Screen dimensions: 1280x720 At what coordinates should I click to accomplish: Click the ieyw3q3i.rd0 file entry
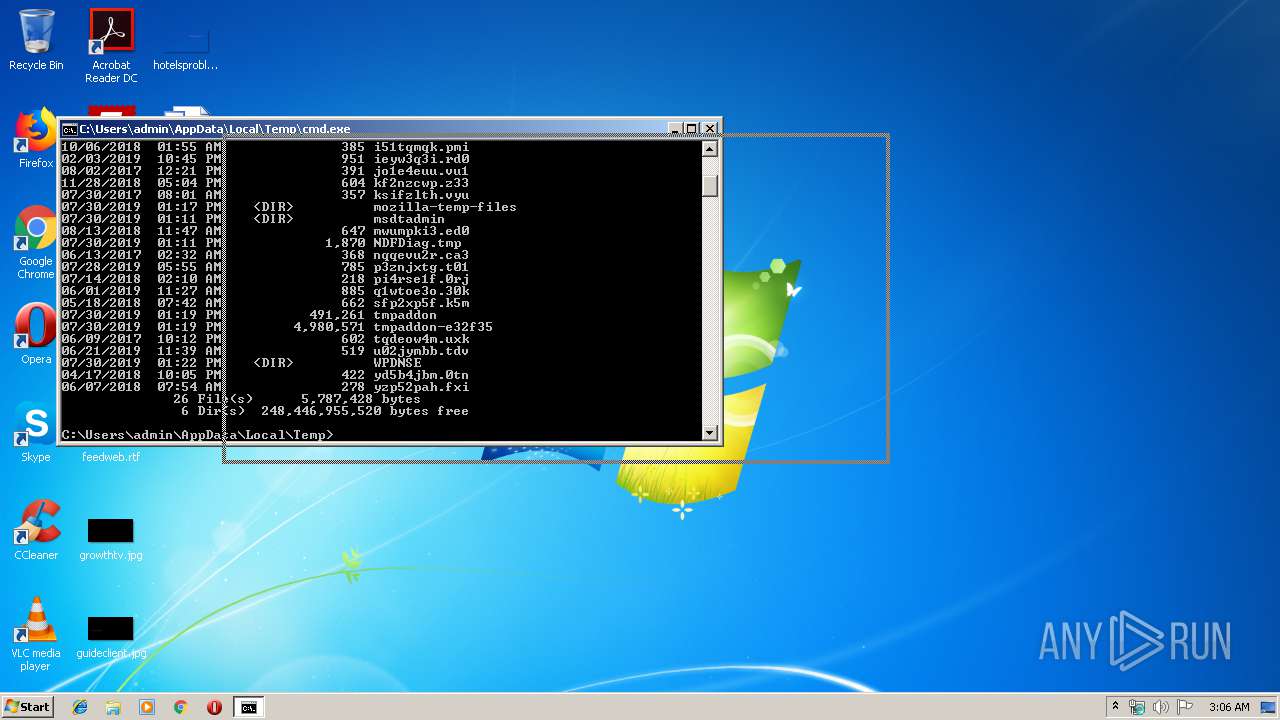point(421,159)
